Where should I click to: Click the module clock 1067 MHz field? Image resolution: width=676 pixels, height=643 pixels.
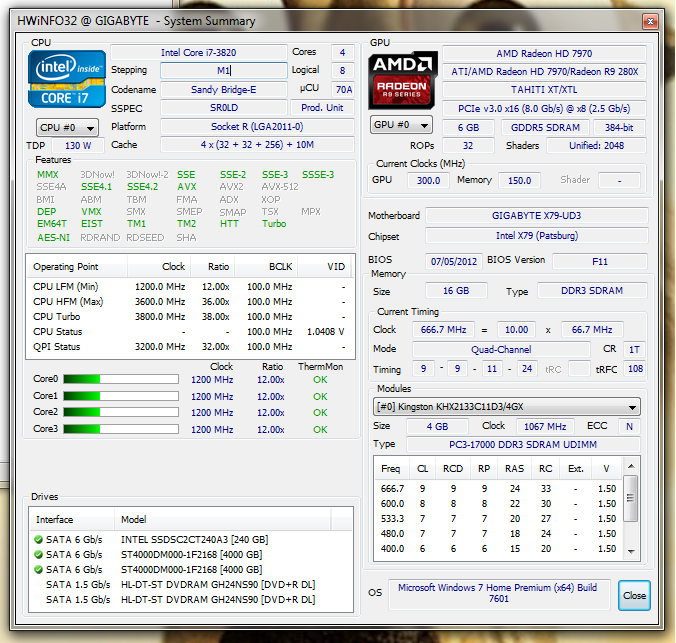(x=545, y=427)
